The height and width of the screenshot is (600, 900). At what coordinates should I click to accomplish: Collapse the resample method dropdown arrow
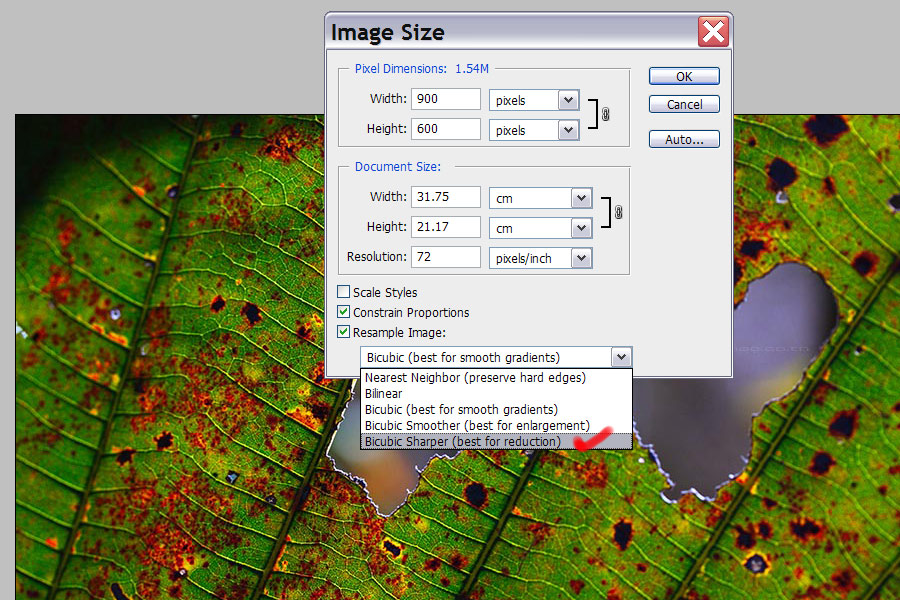click(621, 357)
